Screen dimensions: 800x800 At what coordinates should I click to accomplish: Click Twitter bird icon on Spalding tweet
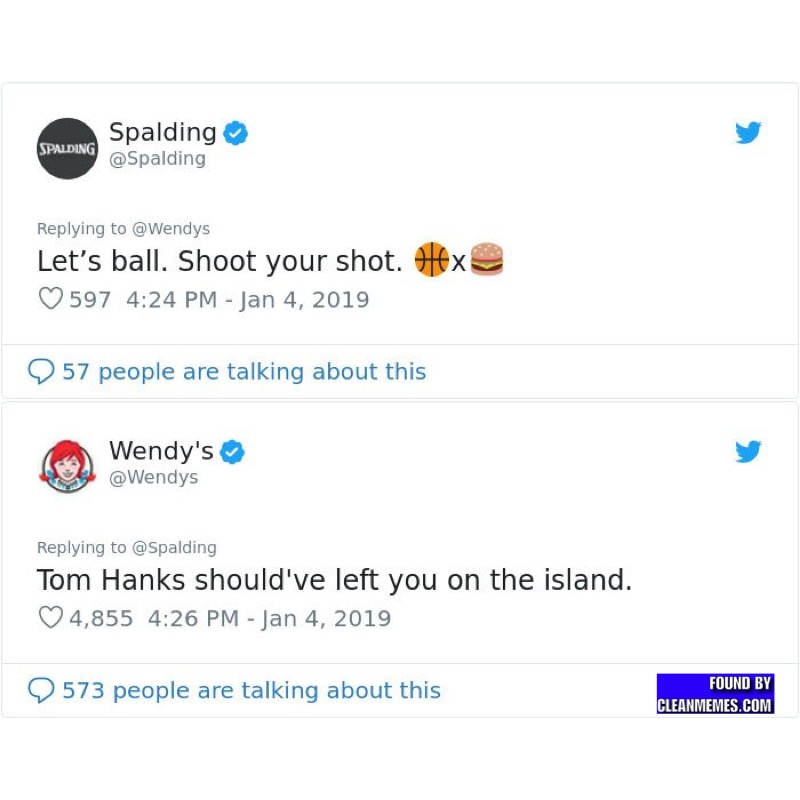(x=748, y=133)
